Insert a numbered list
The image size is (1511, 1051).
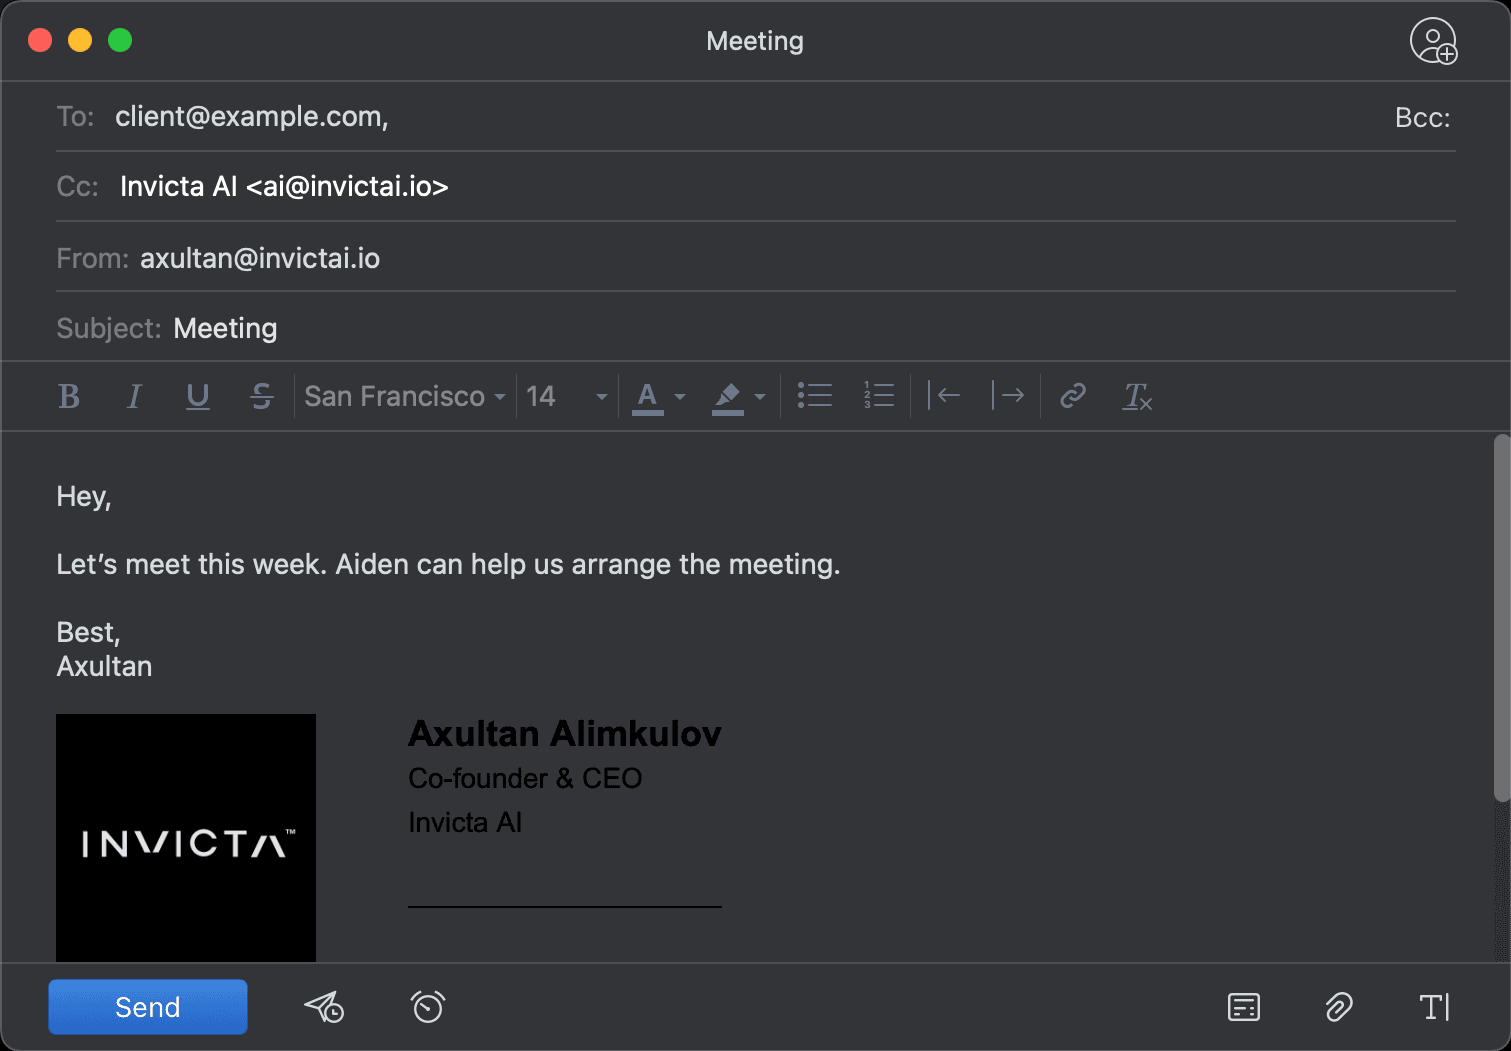tap(878, 396)
